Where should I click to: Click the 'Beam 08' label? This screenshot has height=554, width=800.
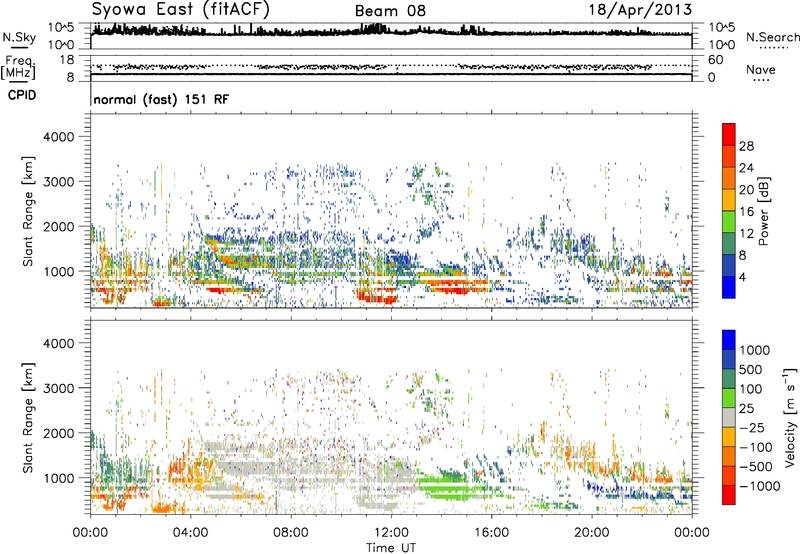[390, 11]
